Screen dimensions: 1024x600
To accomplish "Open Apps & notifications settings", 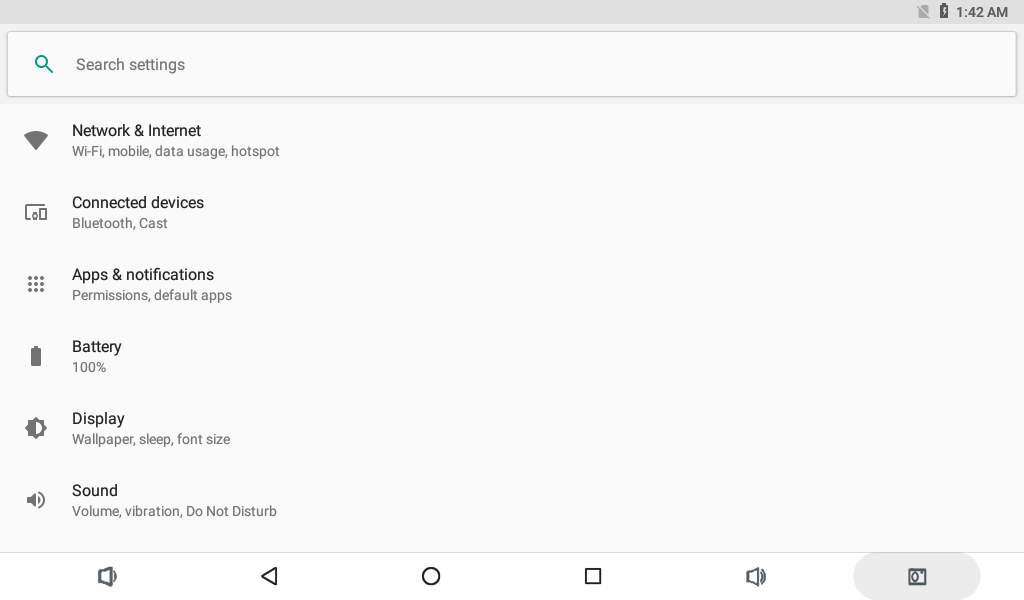I will 512,284.
